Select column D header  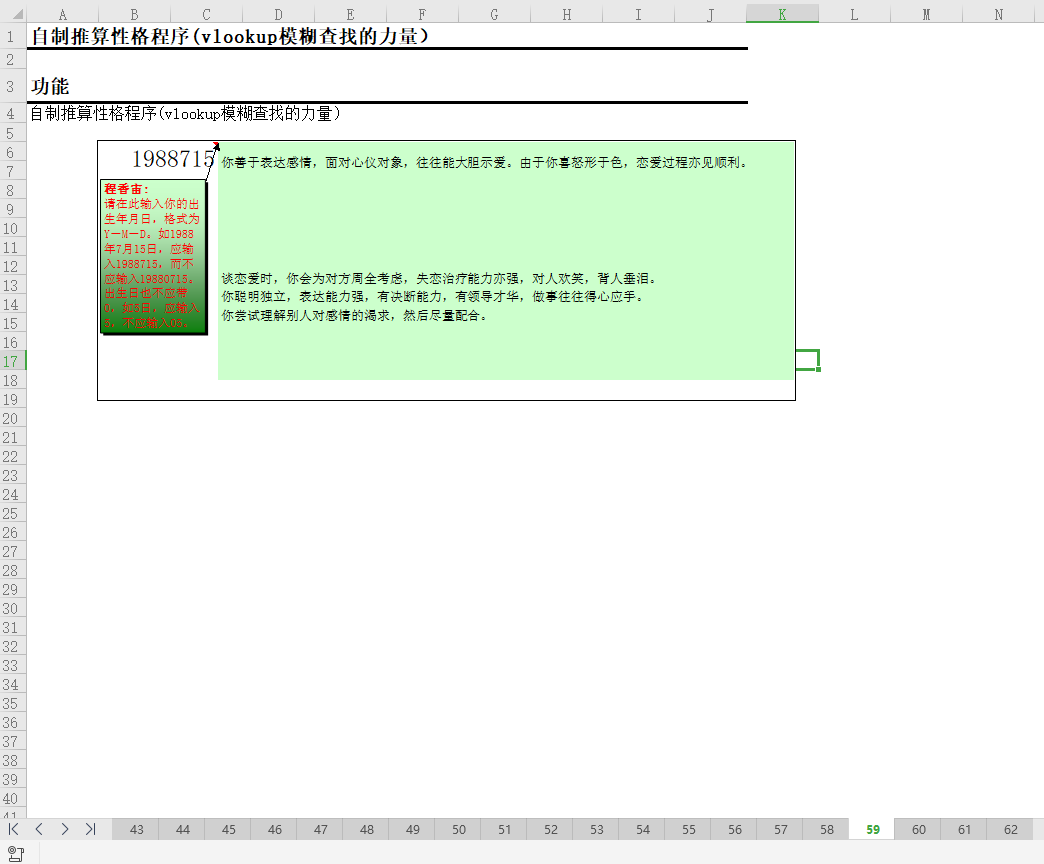[278, 14]
